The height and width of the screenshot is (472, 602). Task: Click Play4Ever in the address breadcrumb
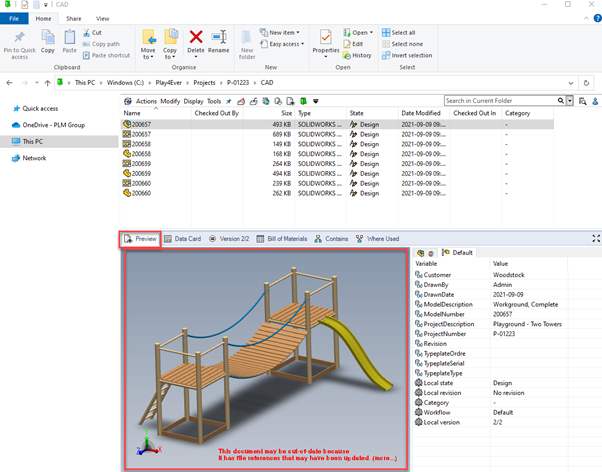[169, 83]
